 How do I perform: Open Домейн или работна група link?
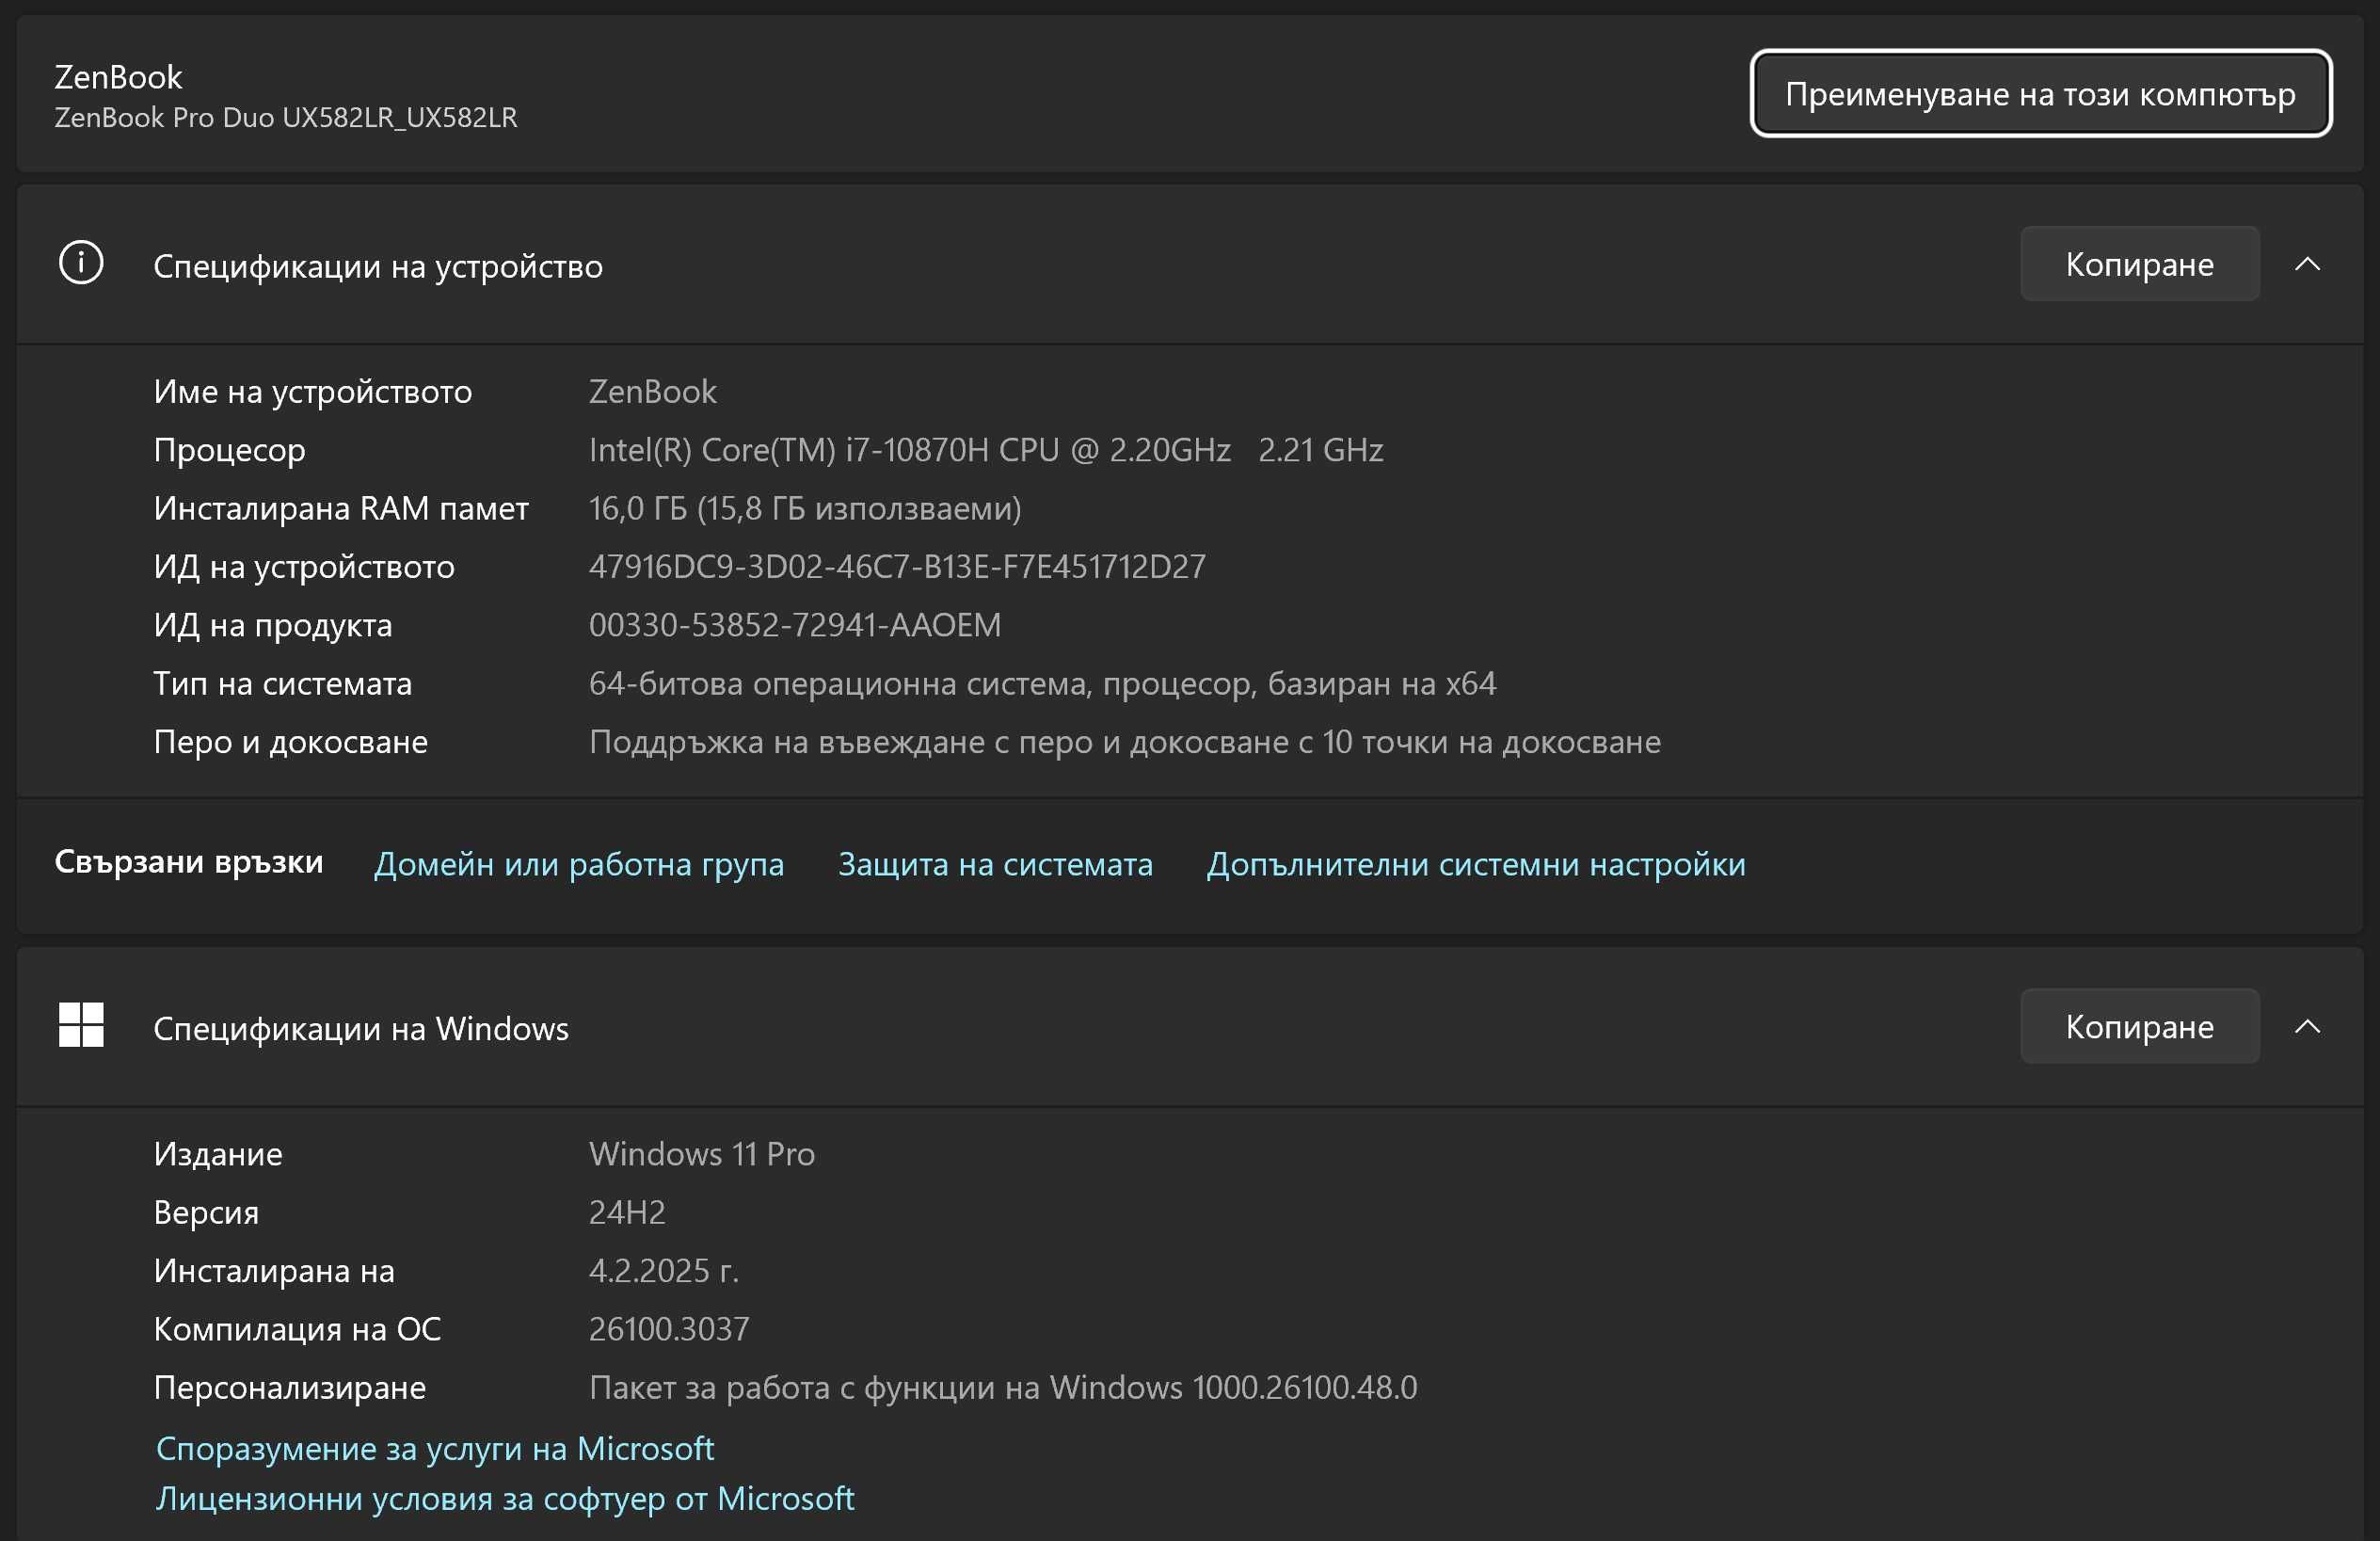click(x=579, y=864)
